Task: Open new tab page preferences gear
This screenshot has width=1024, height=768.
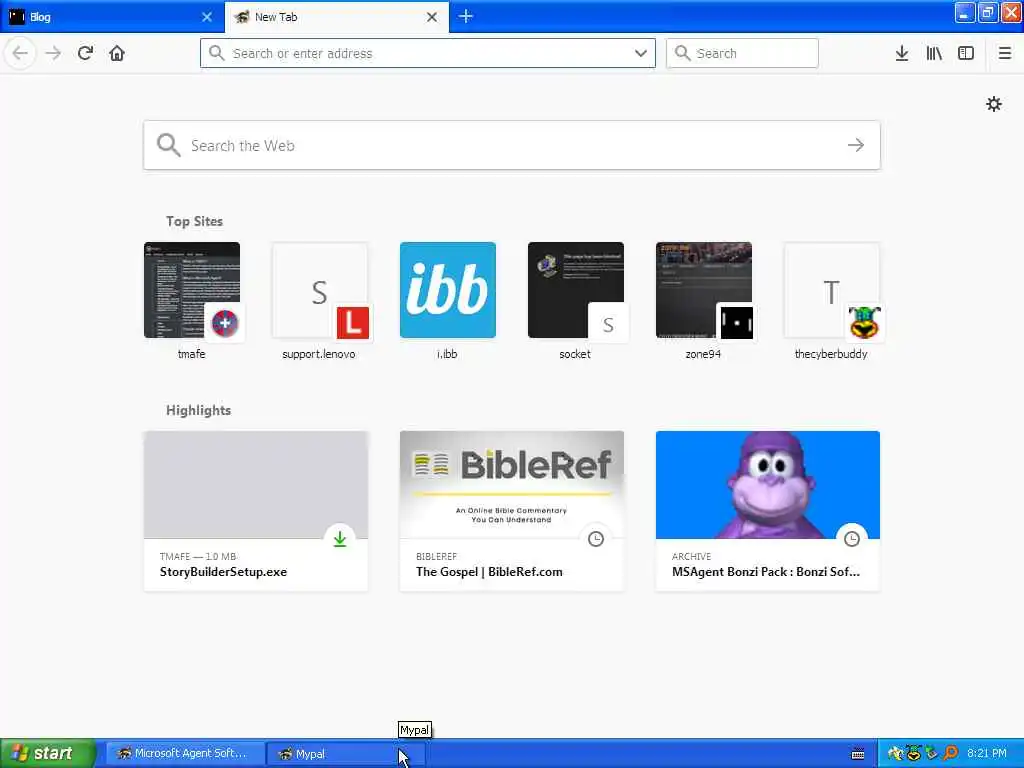Action: (x=993, y=104)
